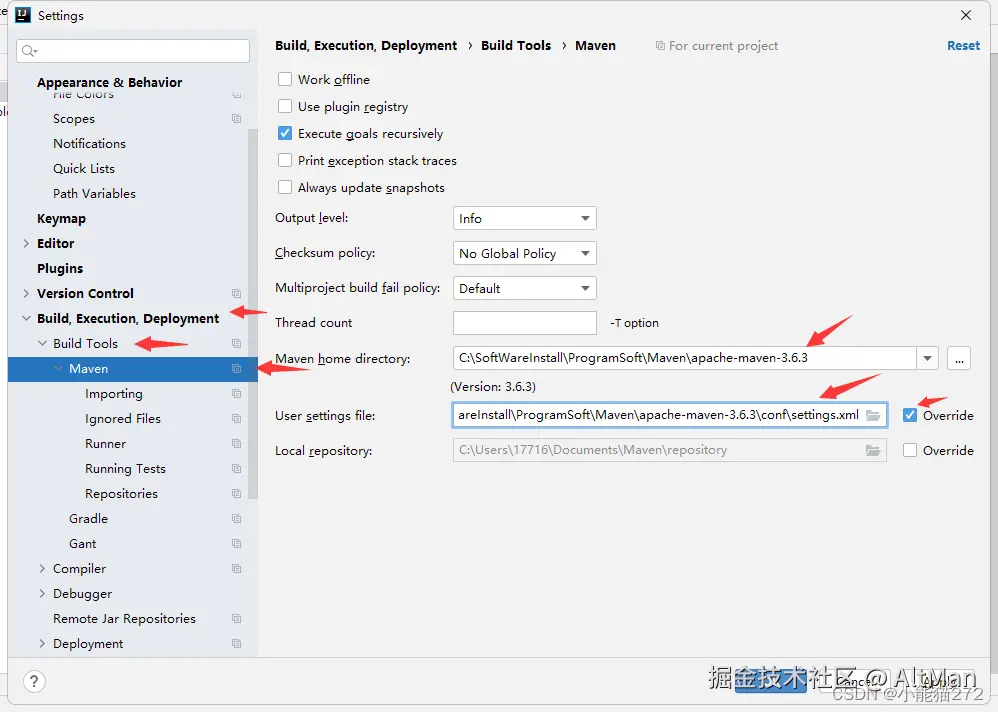Click the project-level icon beside Version Control

[237, 293]
